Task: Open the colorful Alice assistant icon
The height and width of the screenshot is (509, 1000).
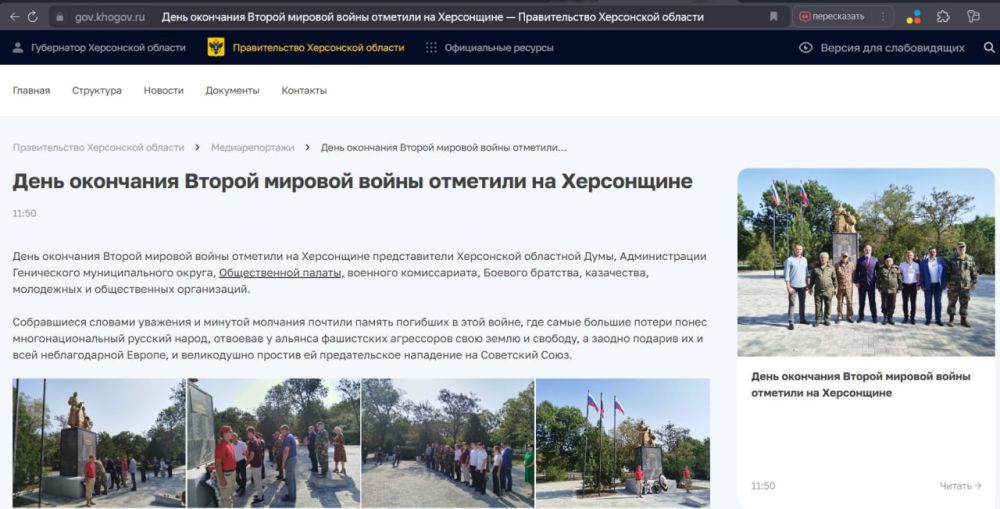Action: click(x=914, y=17)
